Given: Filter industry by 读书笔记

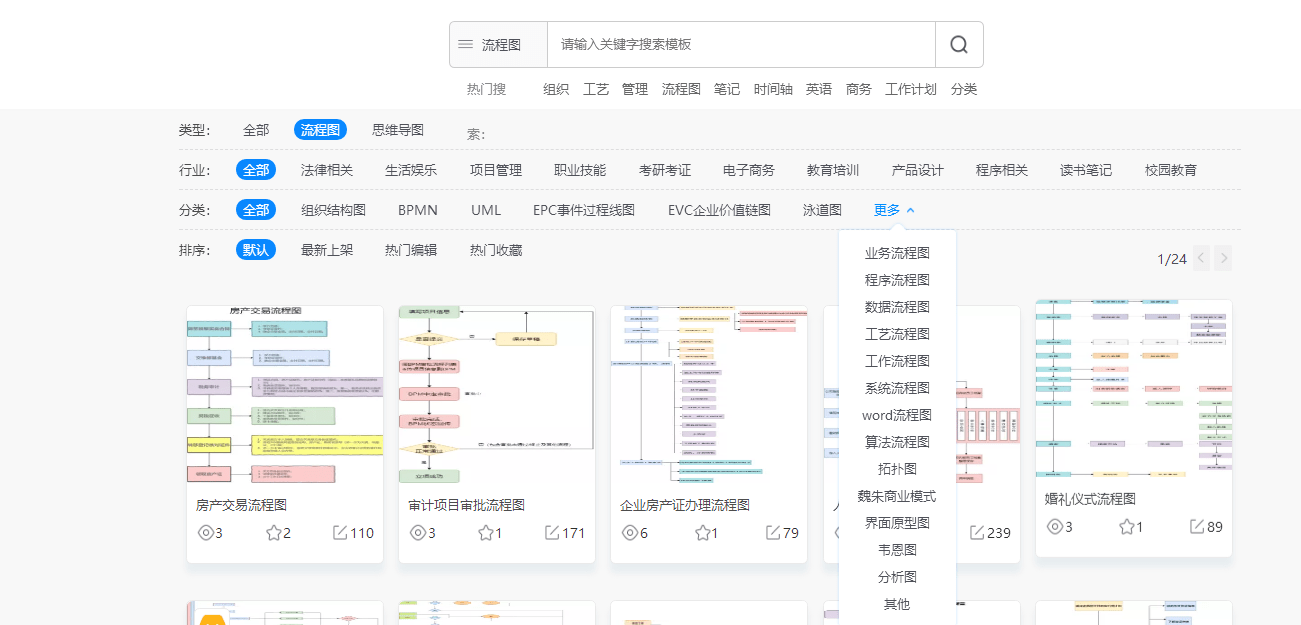Looking at the screenshot, I should [x=1086, y=170].
